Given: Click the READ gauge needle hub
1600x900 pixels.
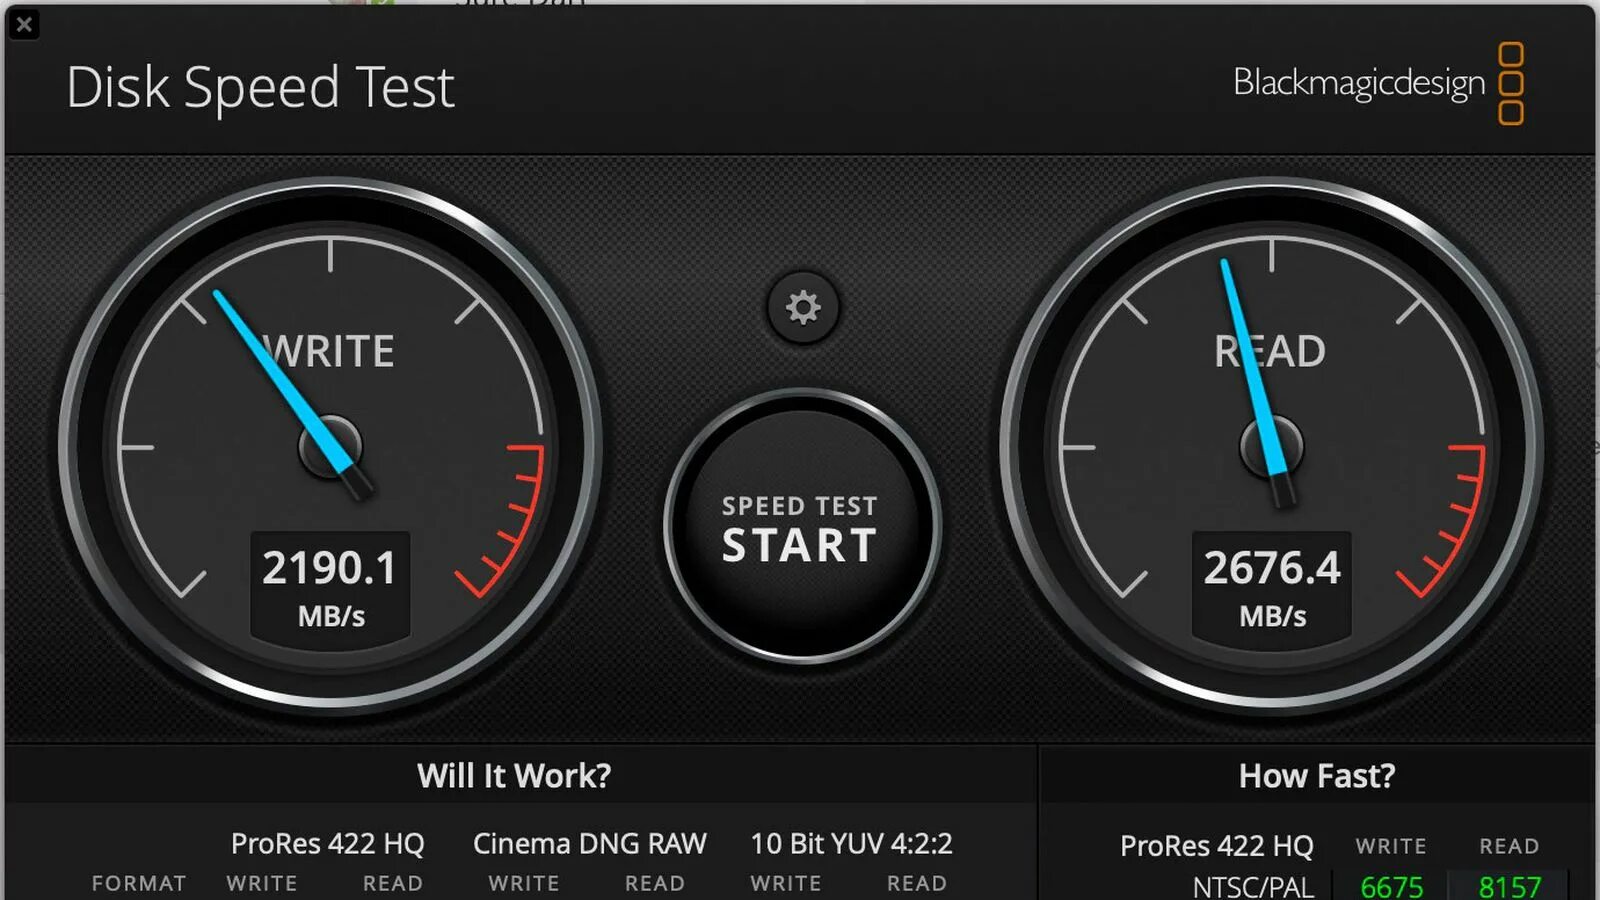Looking at the screenshot, I should 1272,447.
